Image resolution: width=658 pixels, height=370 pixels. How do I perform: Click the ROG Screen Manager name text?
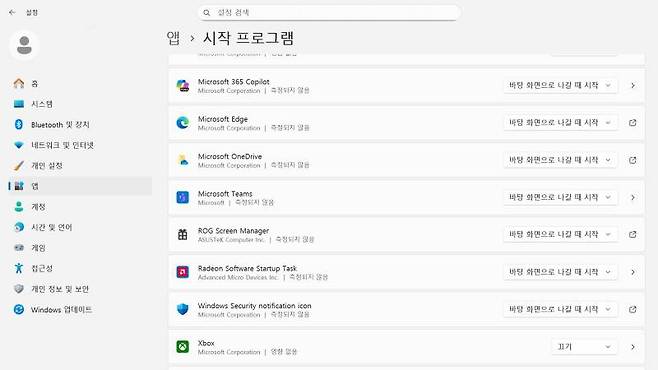pos(233,231)
